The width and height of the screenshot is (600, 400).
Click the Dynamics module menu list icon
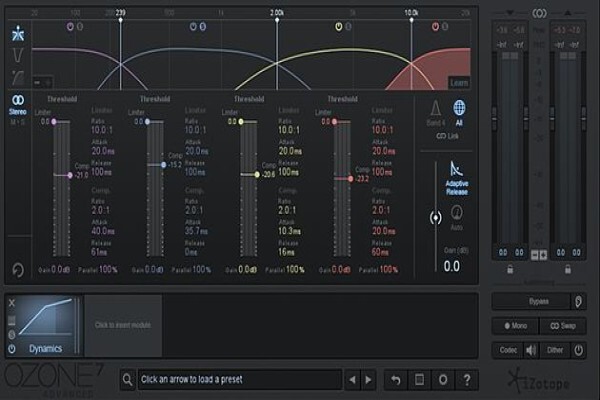coord(12,320)
